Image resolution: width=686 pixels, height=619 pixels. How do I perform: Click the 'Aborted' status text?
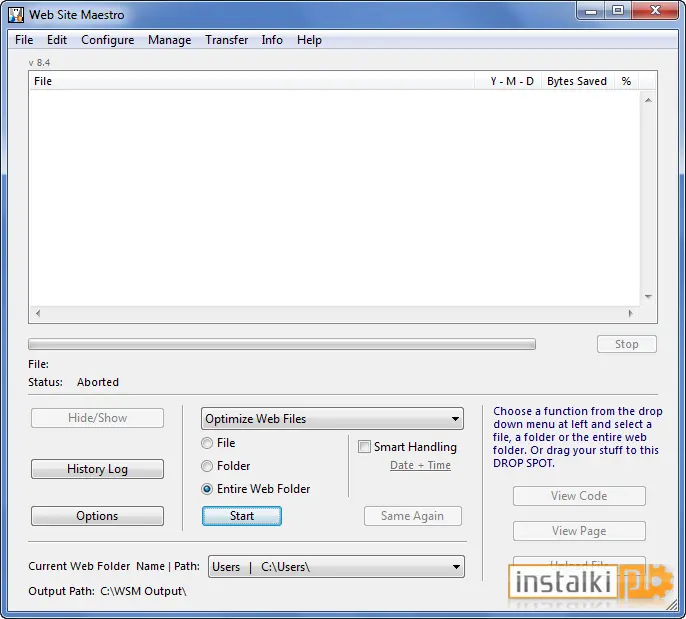(x=98, y=382)
